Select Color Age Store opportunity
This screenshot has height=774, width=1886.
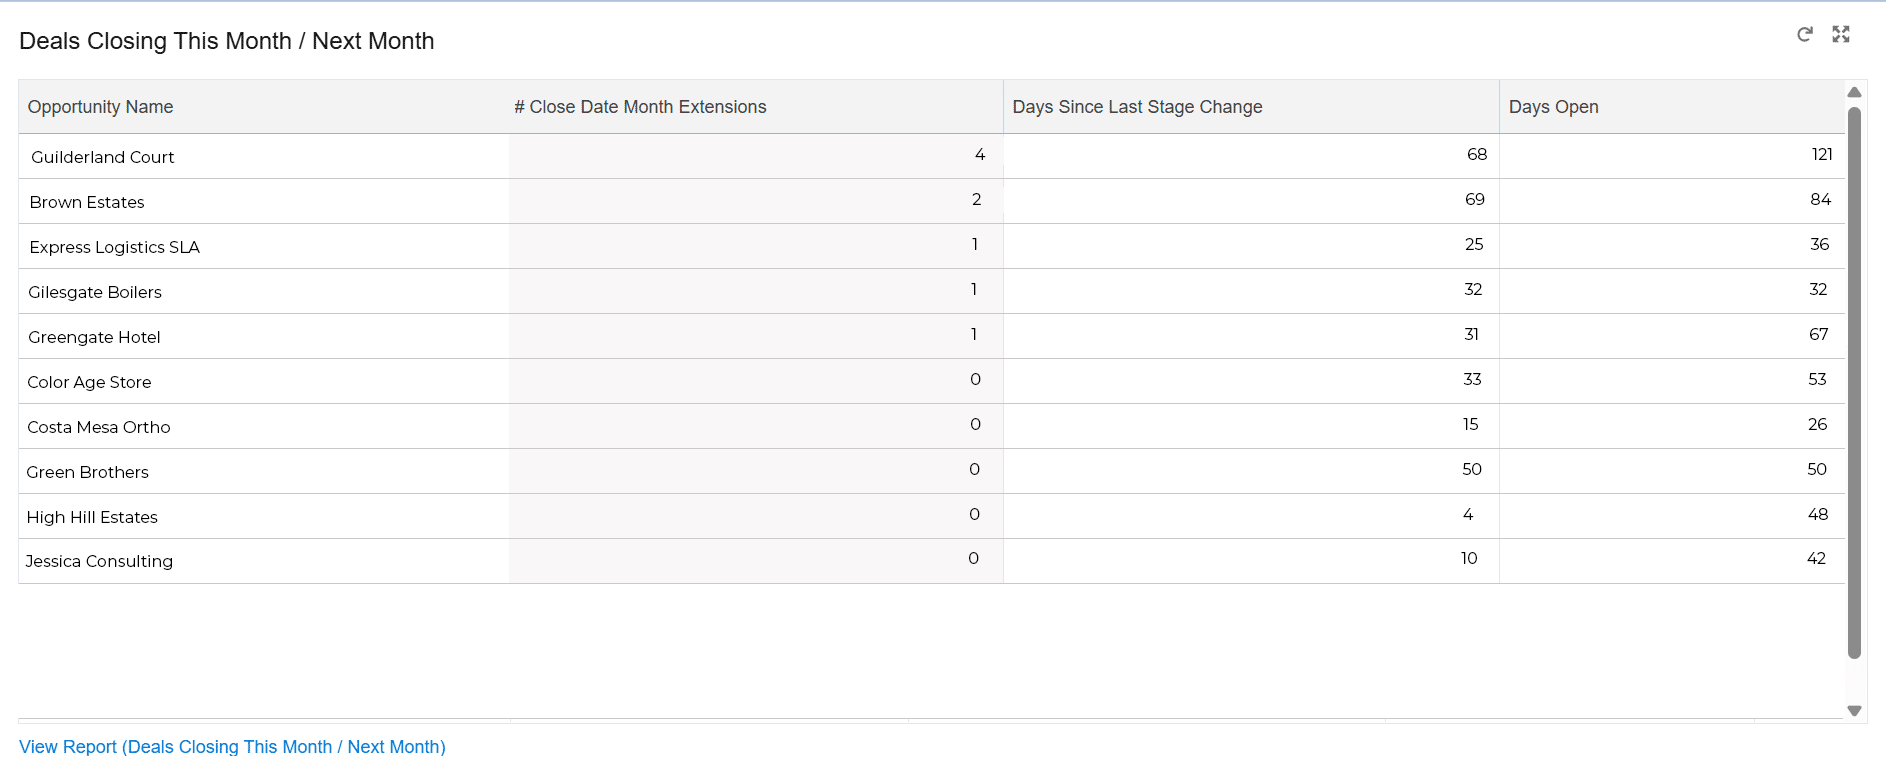pos(89,382)
